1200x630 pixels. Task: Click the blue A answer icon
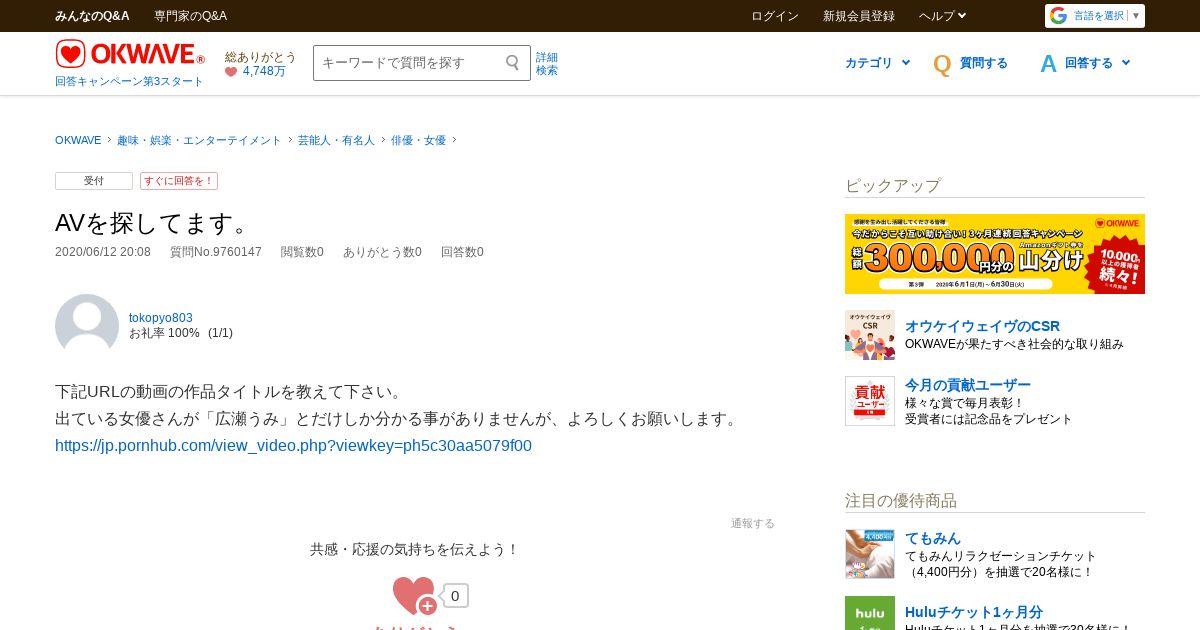[1048, 64]
